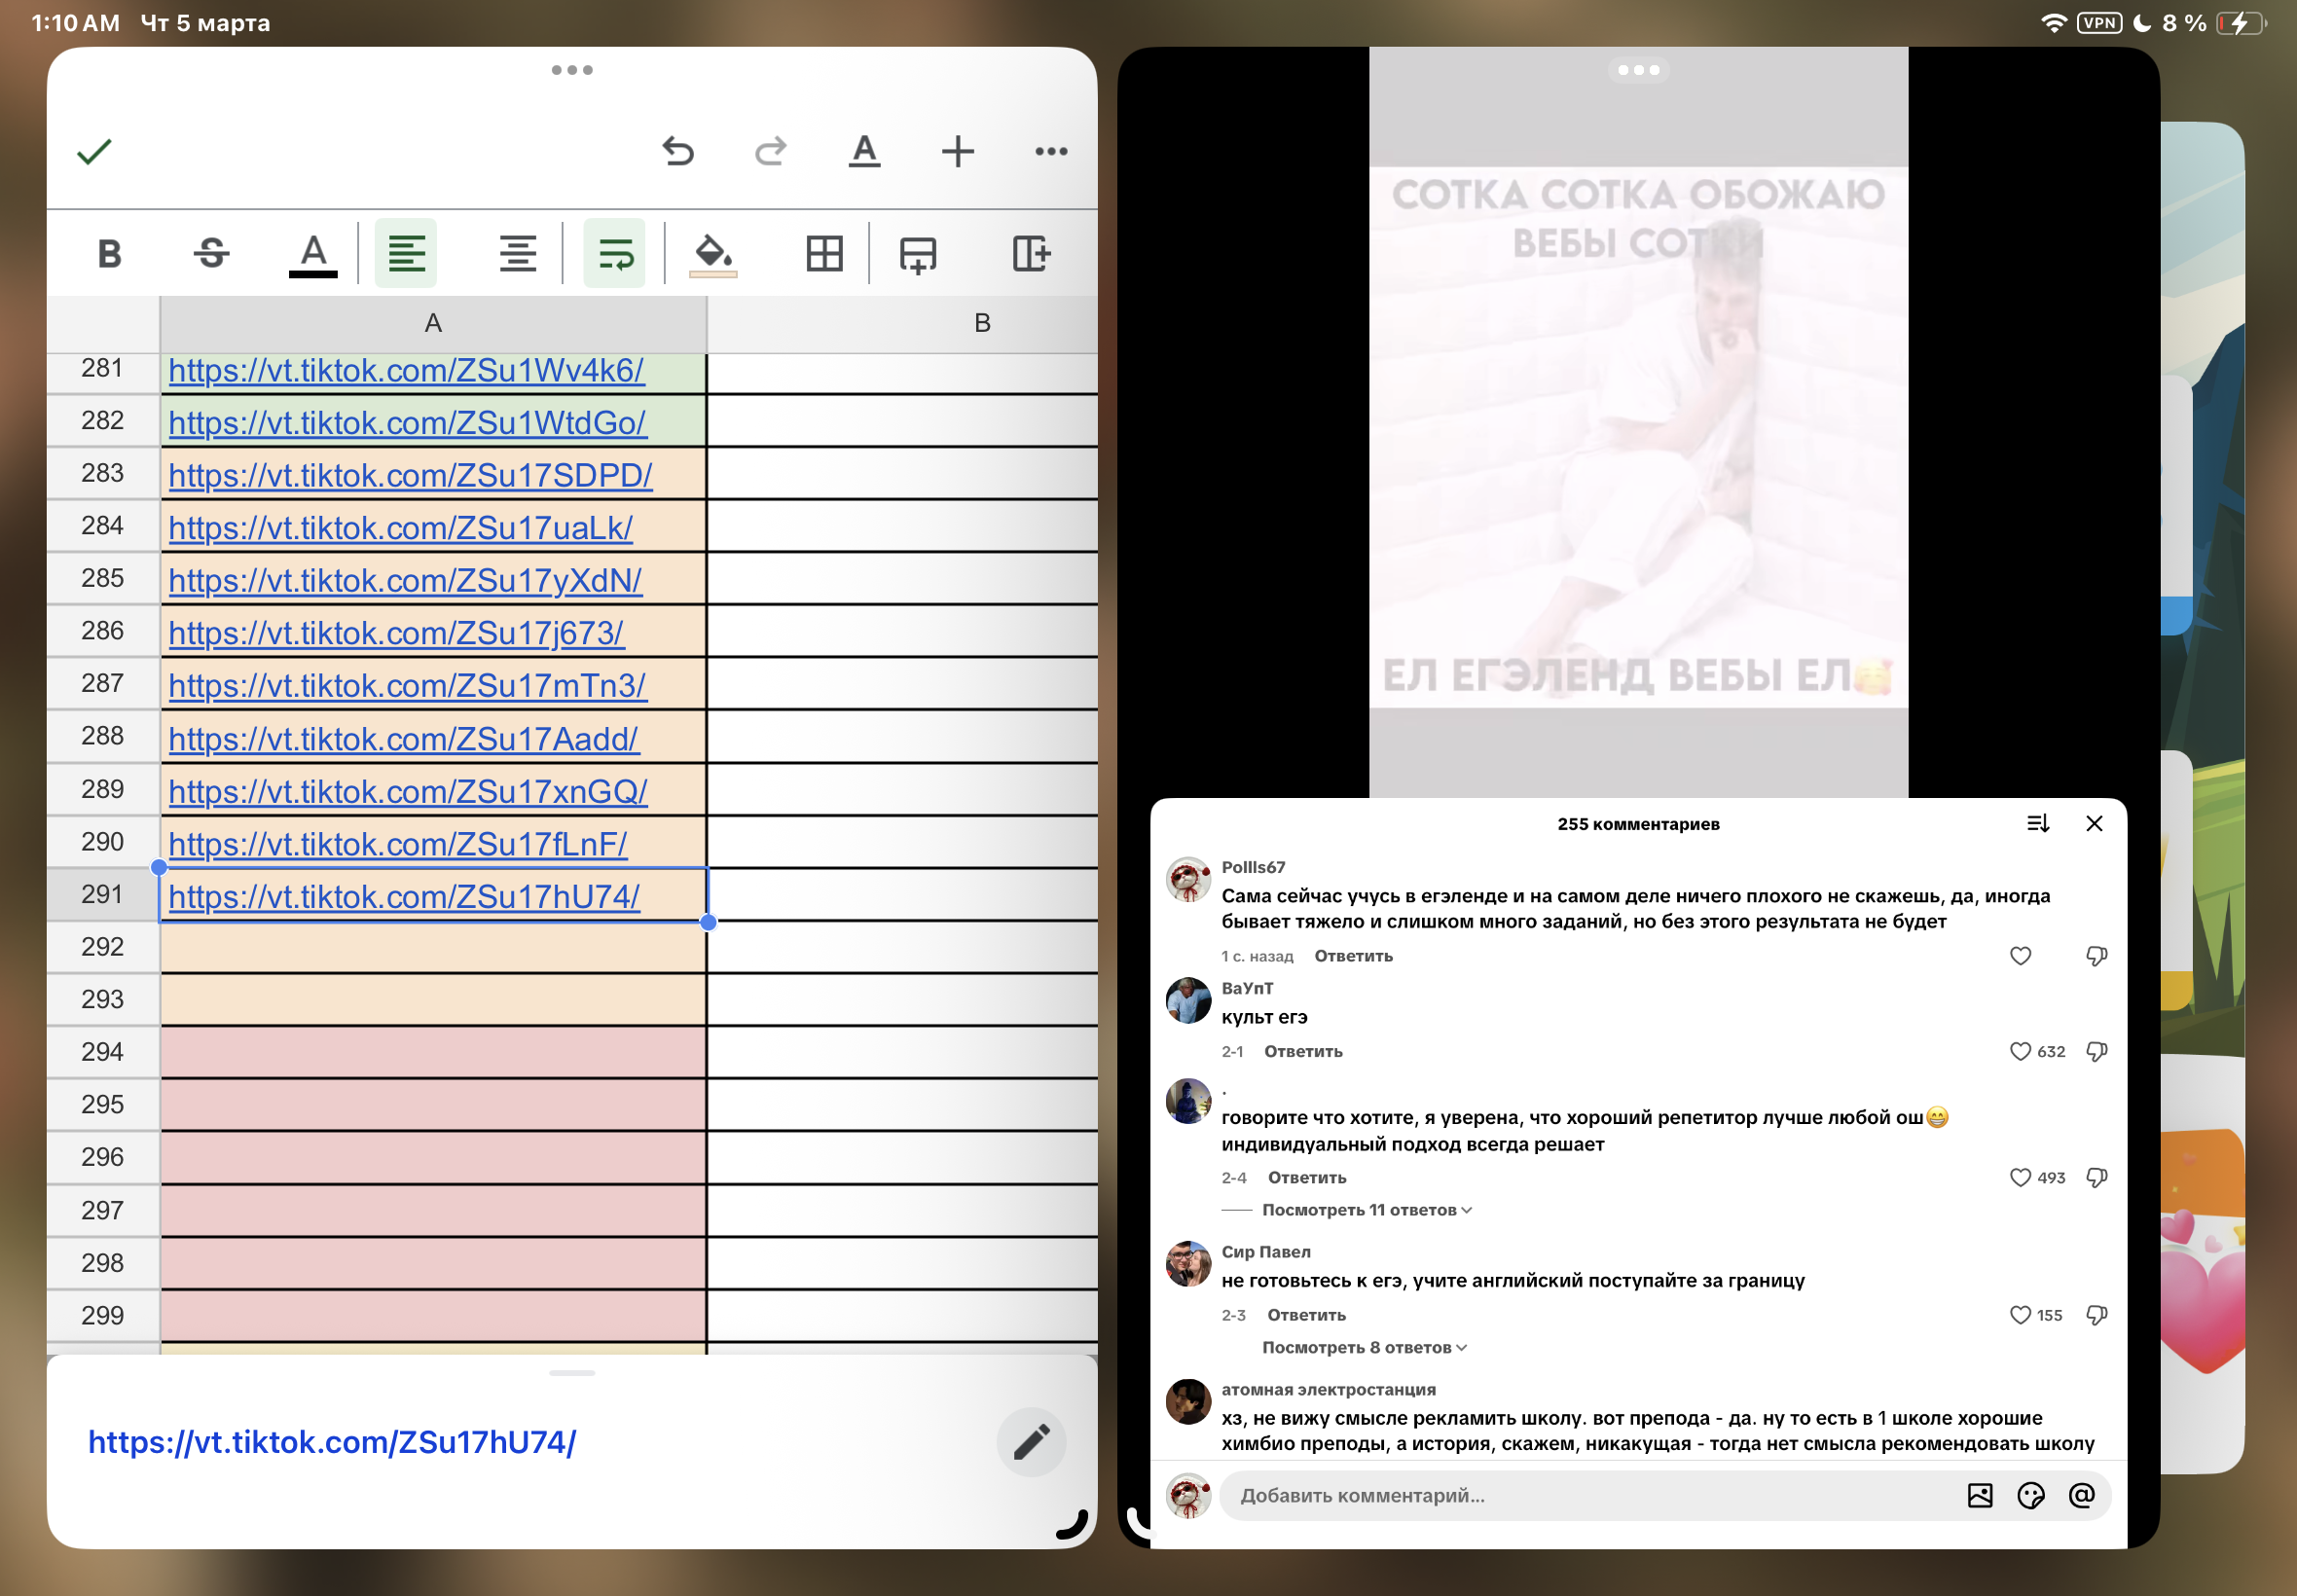Reply to the репетитор comment
Viewport: 2297px width, 1596px height.
(x=1307, y=1178)
